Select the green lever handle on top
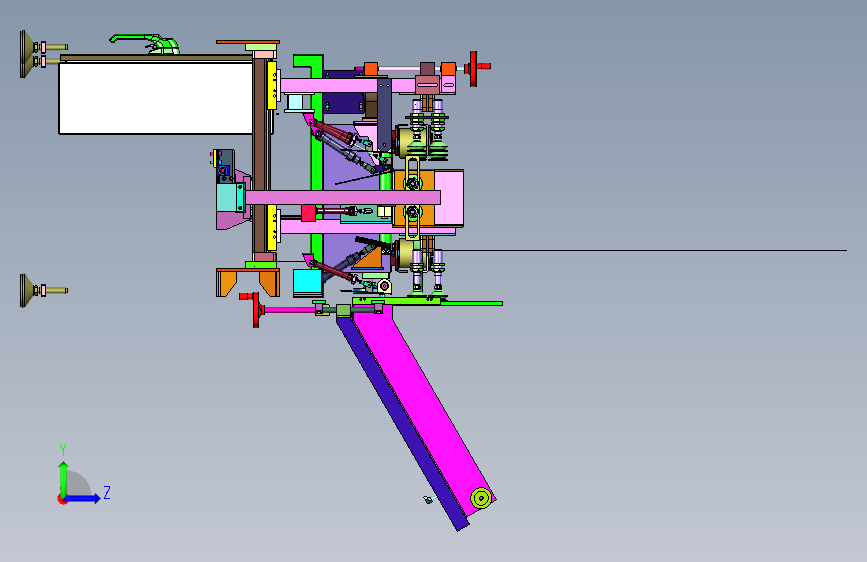Viewport: 867px width, 562px height. [145, 43]
